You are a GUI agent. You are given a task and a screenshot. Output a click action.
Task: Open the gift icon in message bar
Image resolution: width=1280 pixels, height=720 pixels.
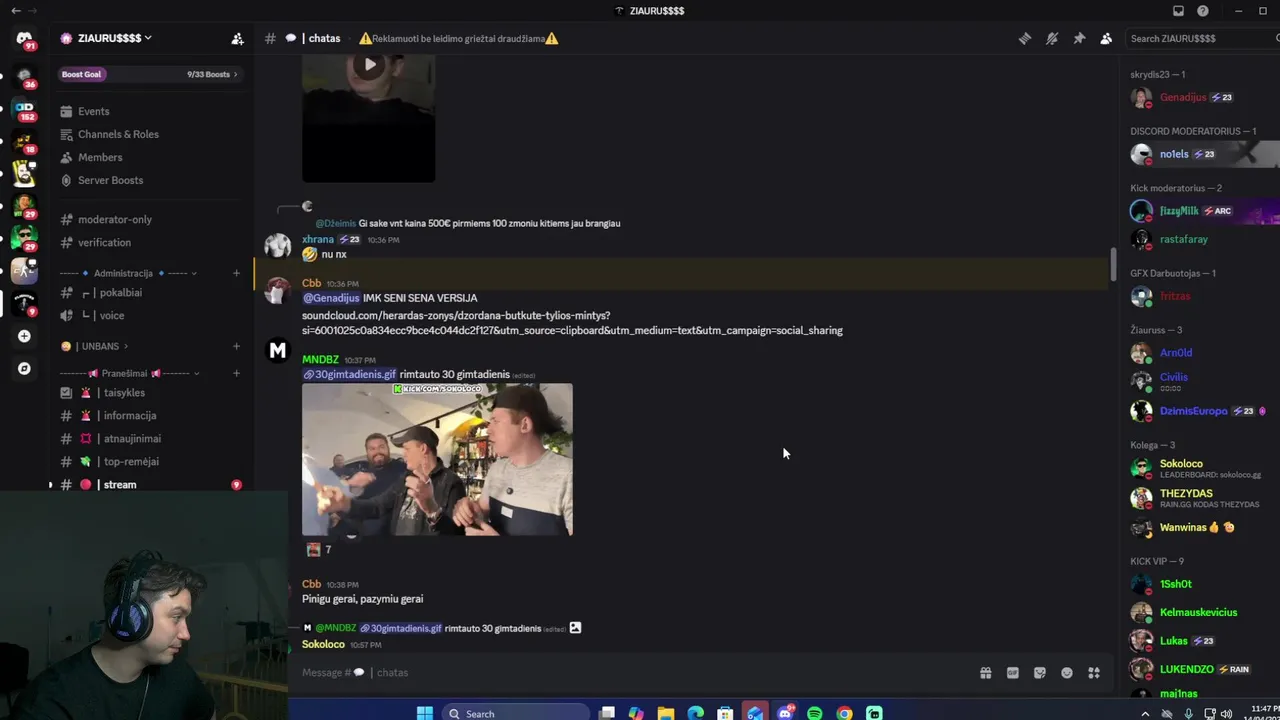click(x=985, y=673)
